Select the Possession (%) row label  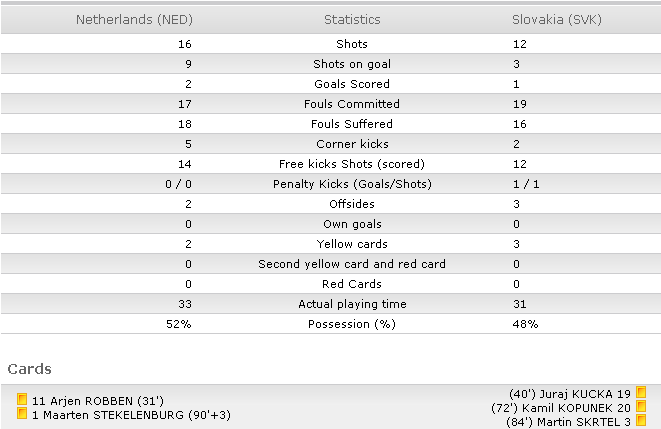[352, 324]
